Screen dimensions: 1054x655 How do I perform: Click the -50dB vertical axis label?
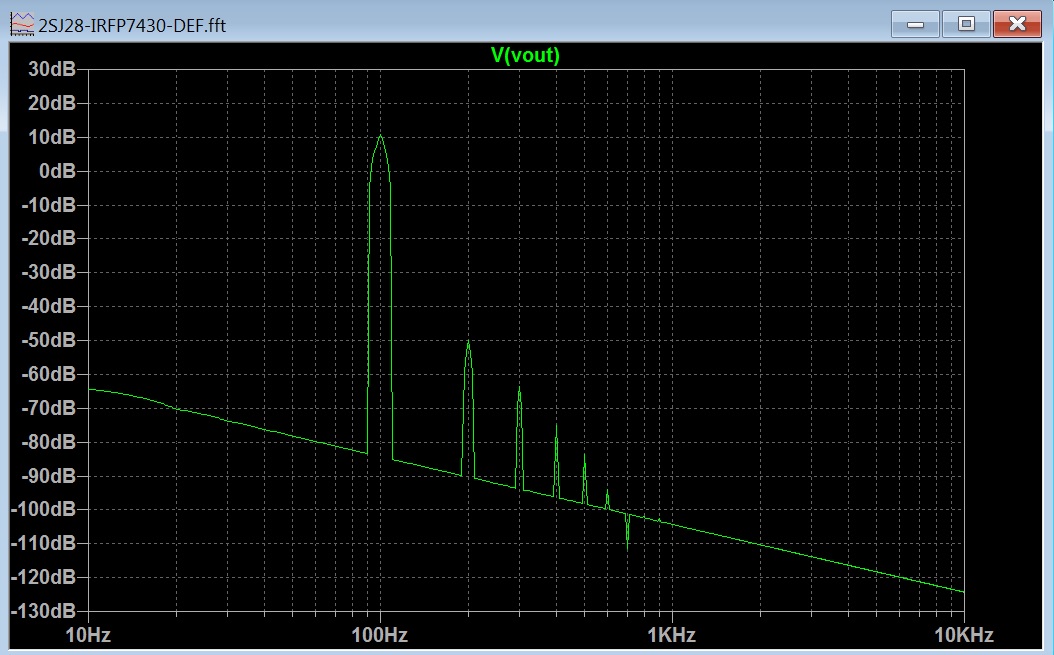click(48, 340)
